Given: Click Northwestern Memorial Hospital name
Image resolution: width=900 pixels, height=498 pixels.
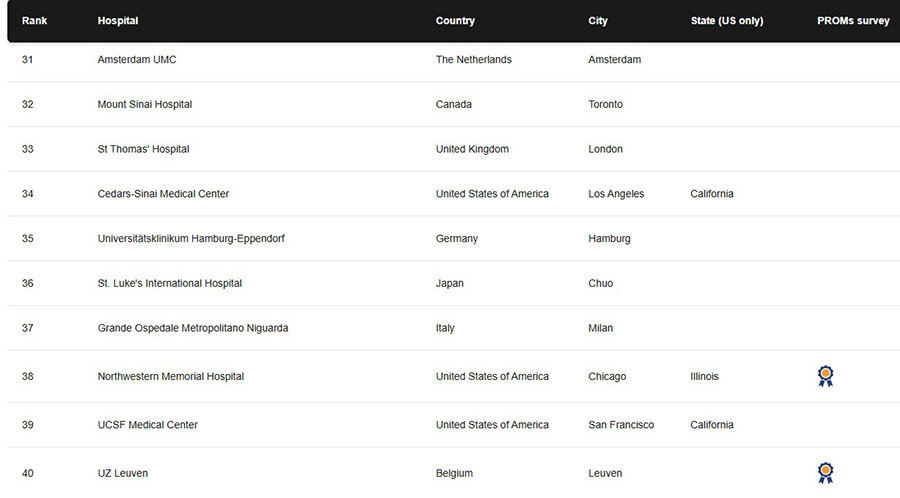Looking at the screenshot, I should (x=171, y=377).
